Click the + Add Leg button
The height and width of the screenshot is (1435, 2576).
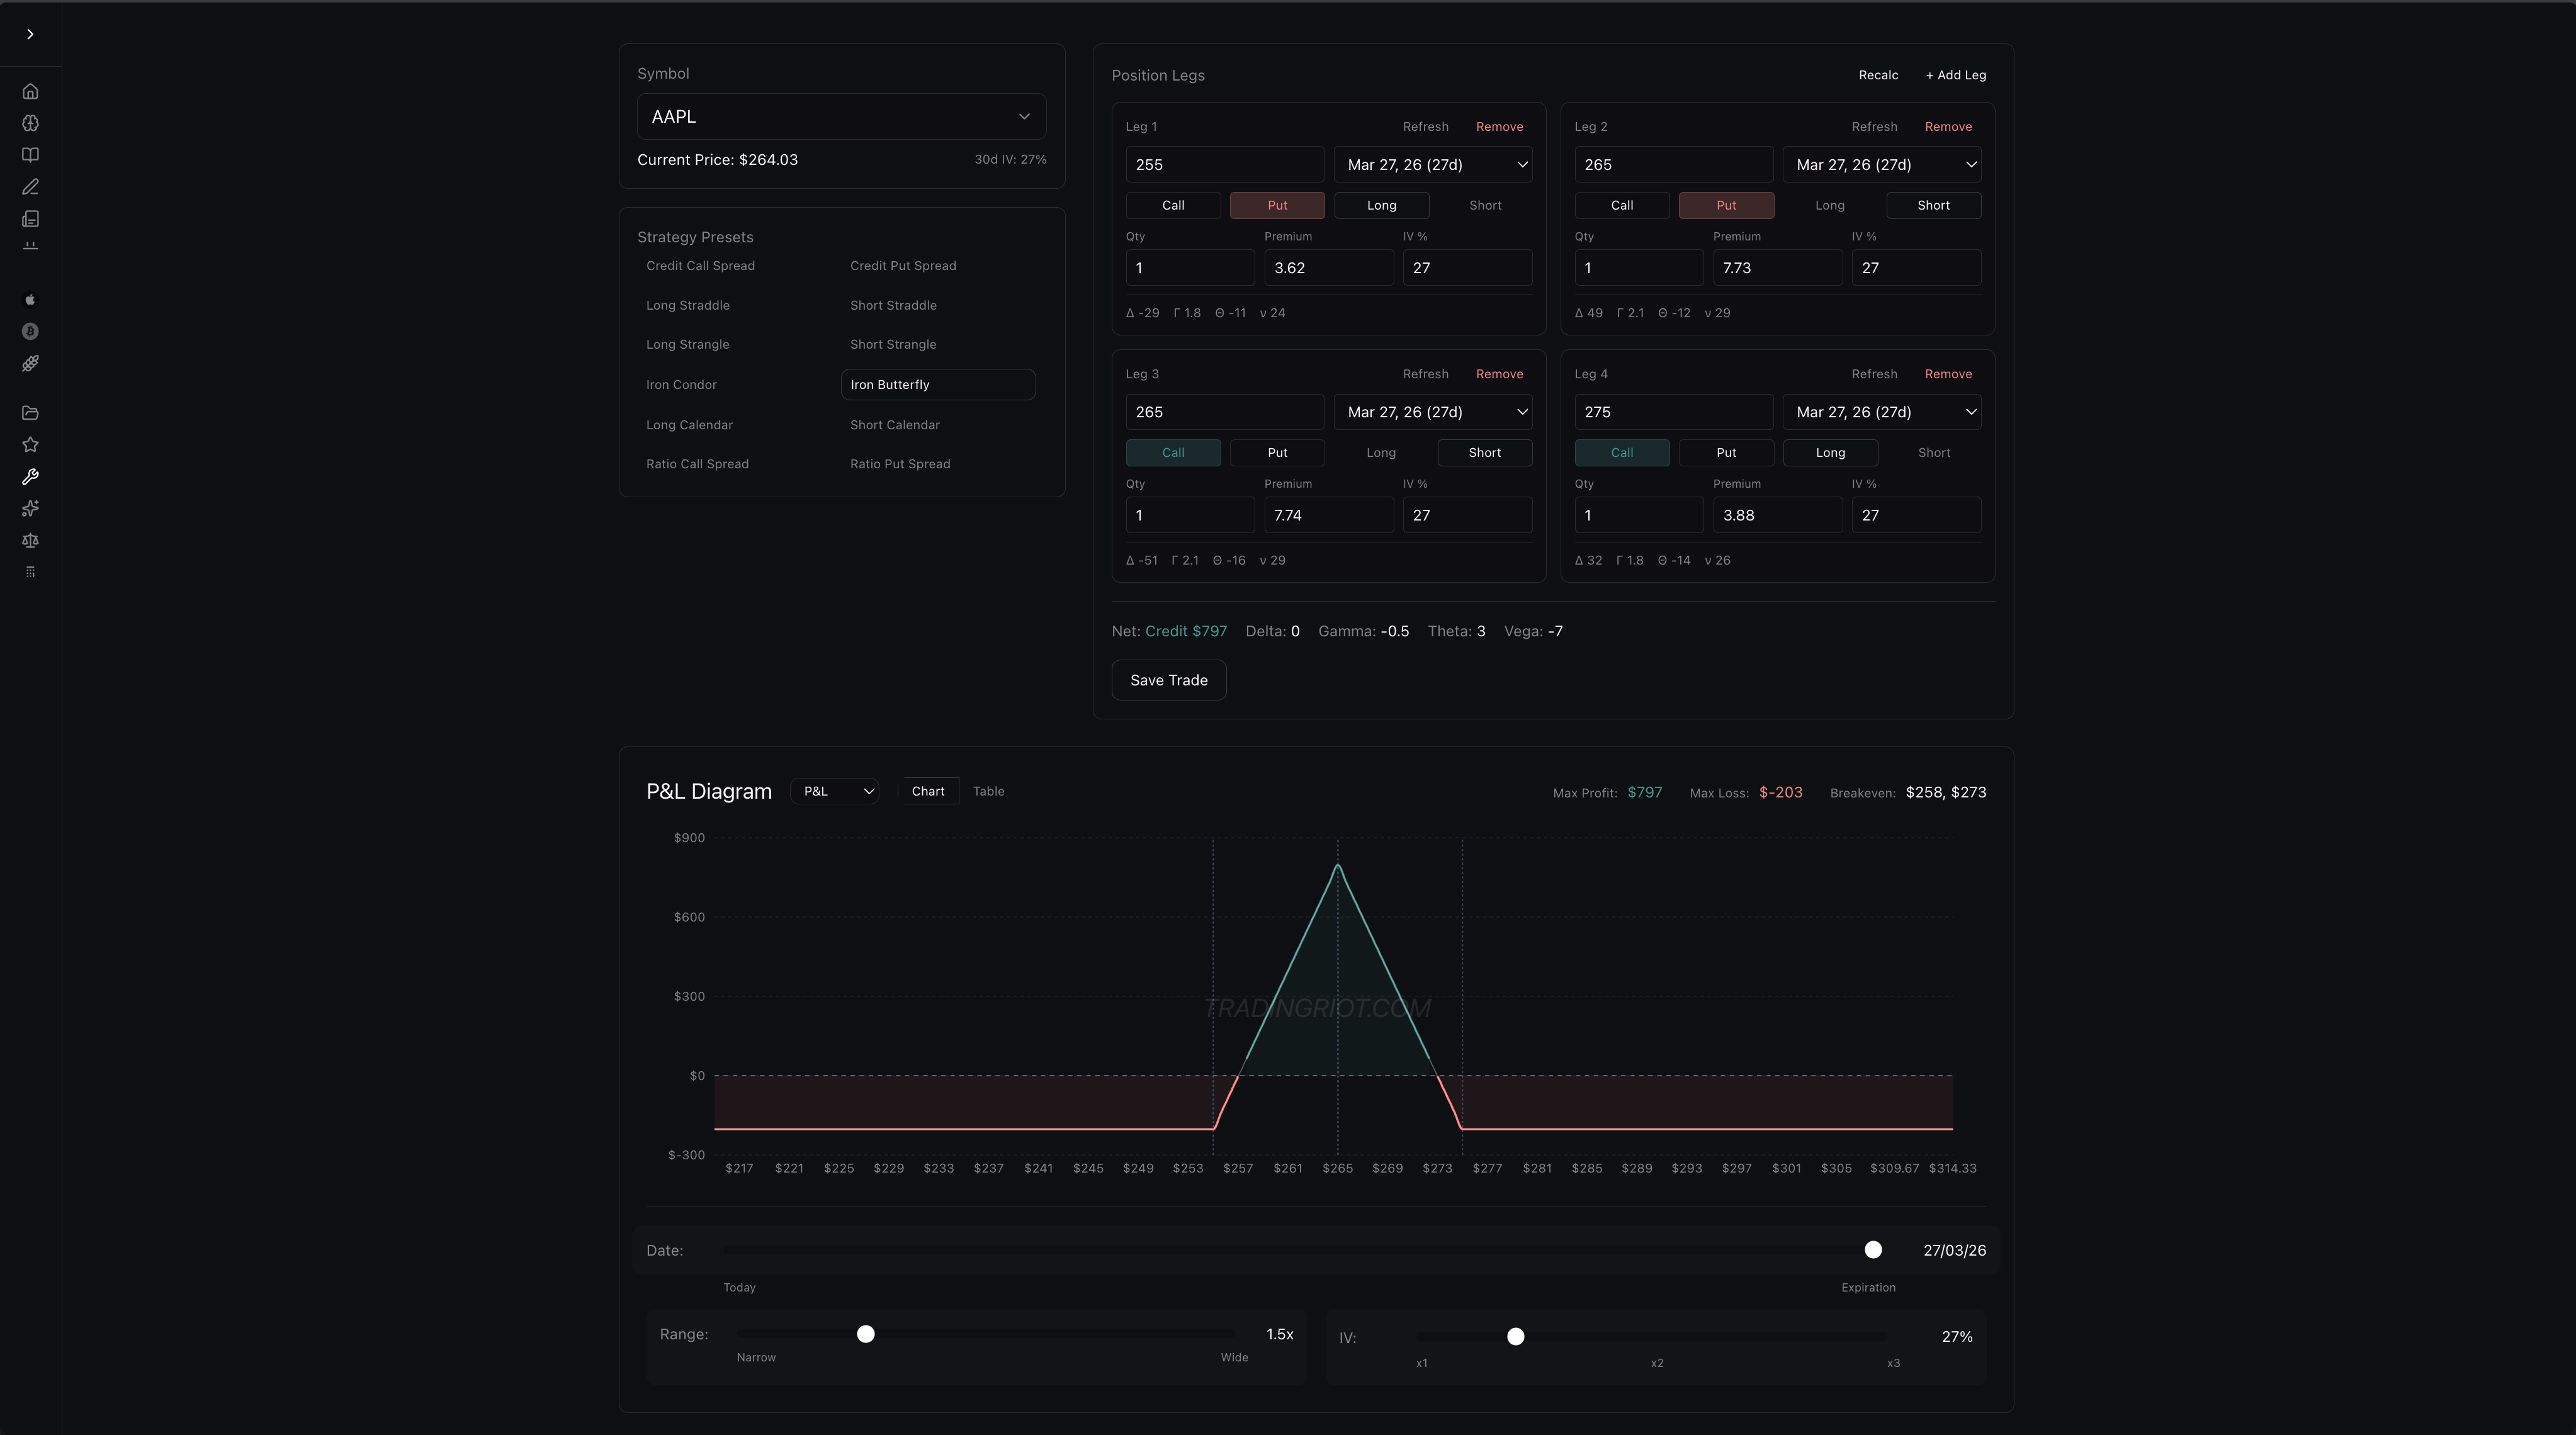click(1956, 75)
